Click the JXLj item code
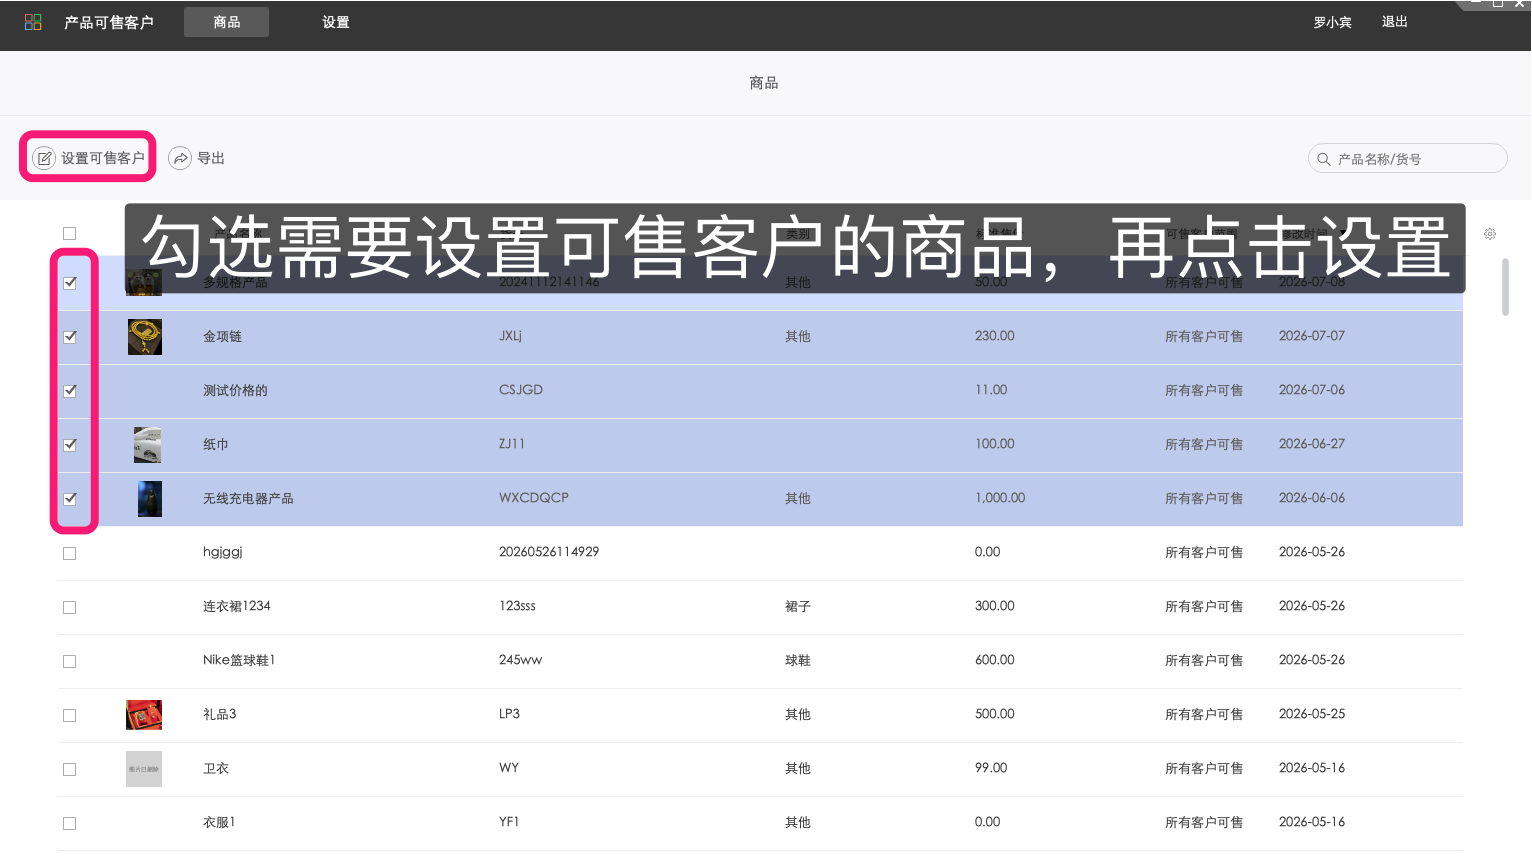Screen dimensions: 1532x858 511,336
